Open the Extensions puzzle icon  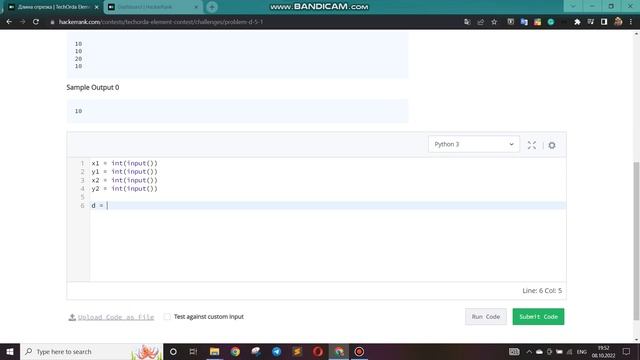coord(577,22)
